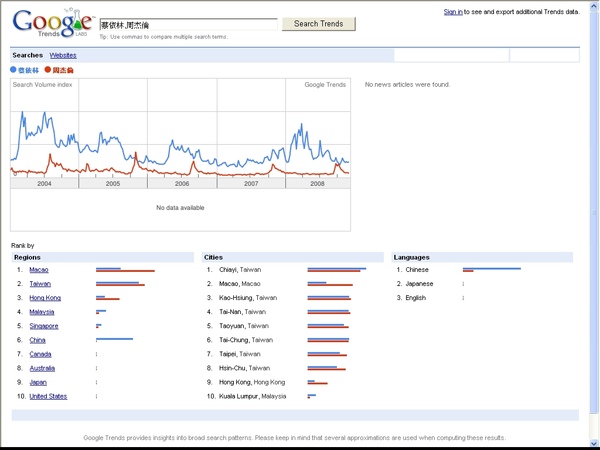Image resolution: width=600 pixels, height=450 pixels.
Task: Open the Hong Kong region link
Action: [x=45, y=298]
